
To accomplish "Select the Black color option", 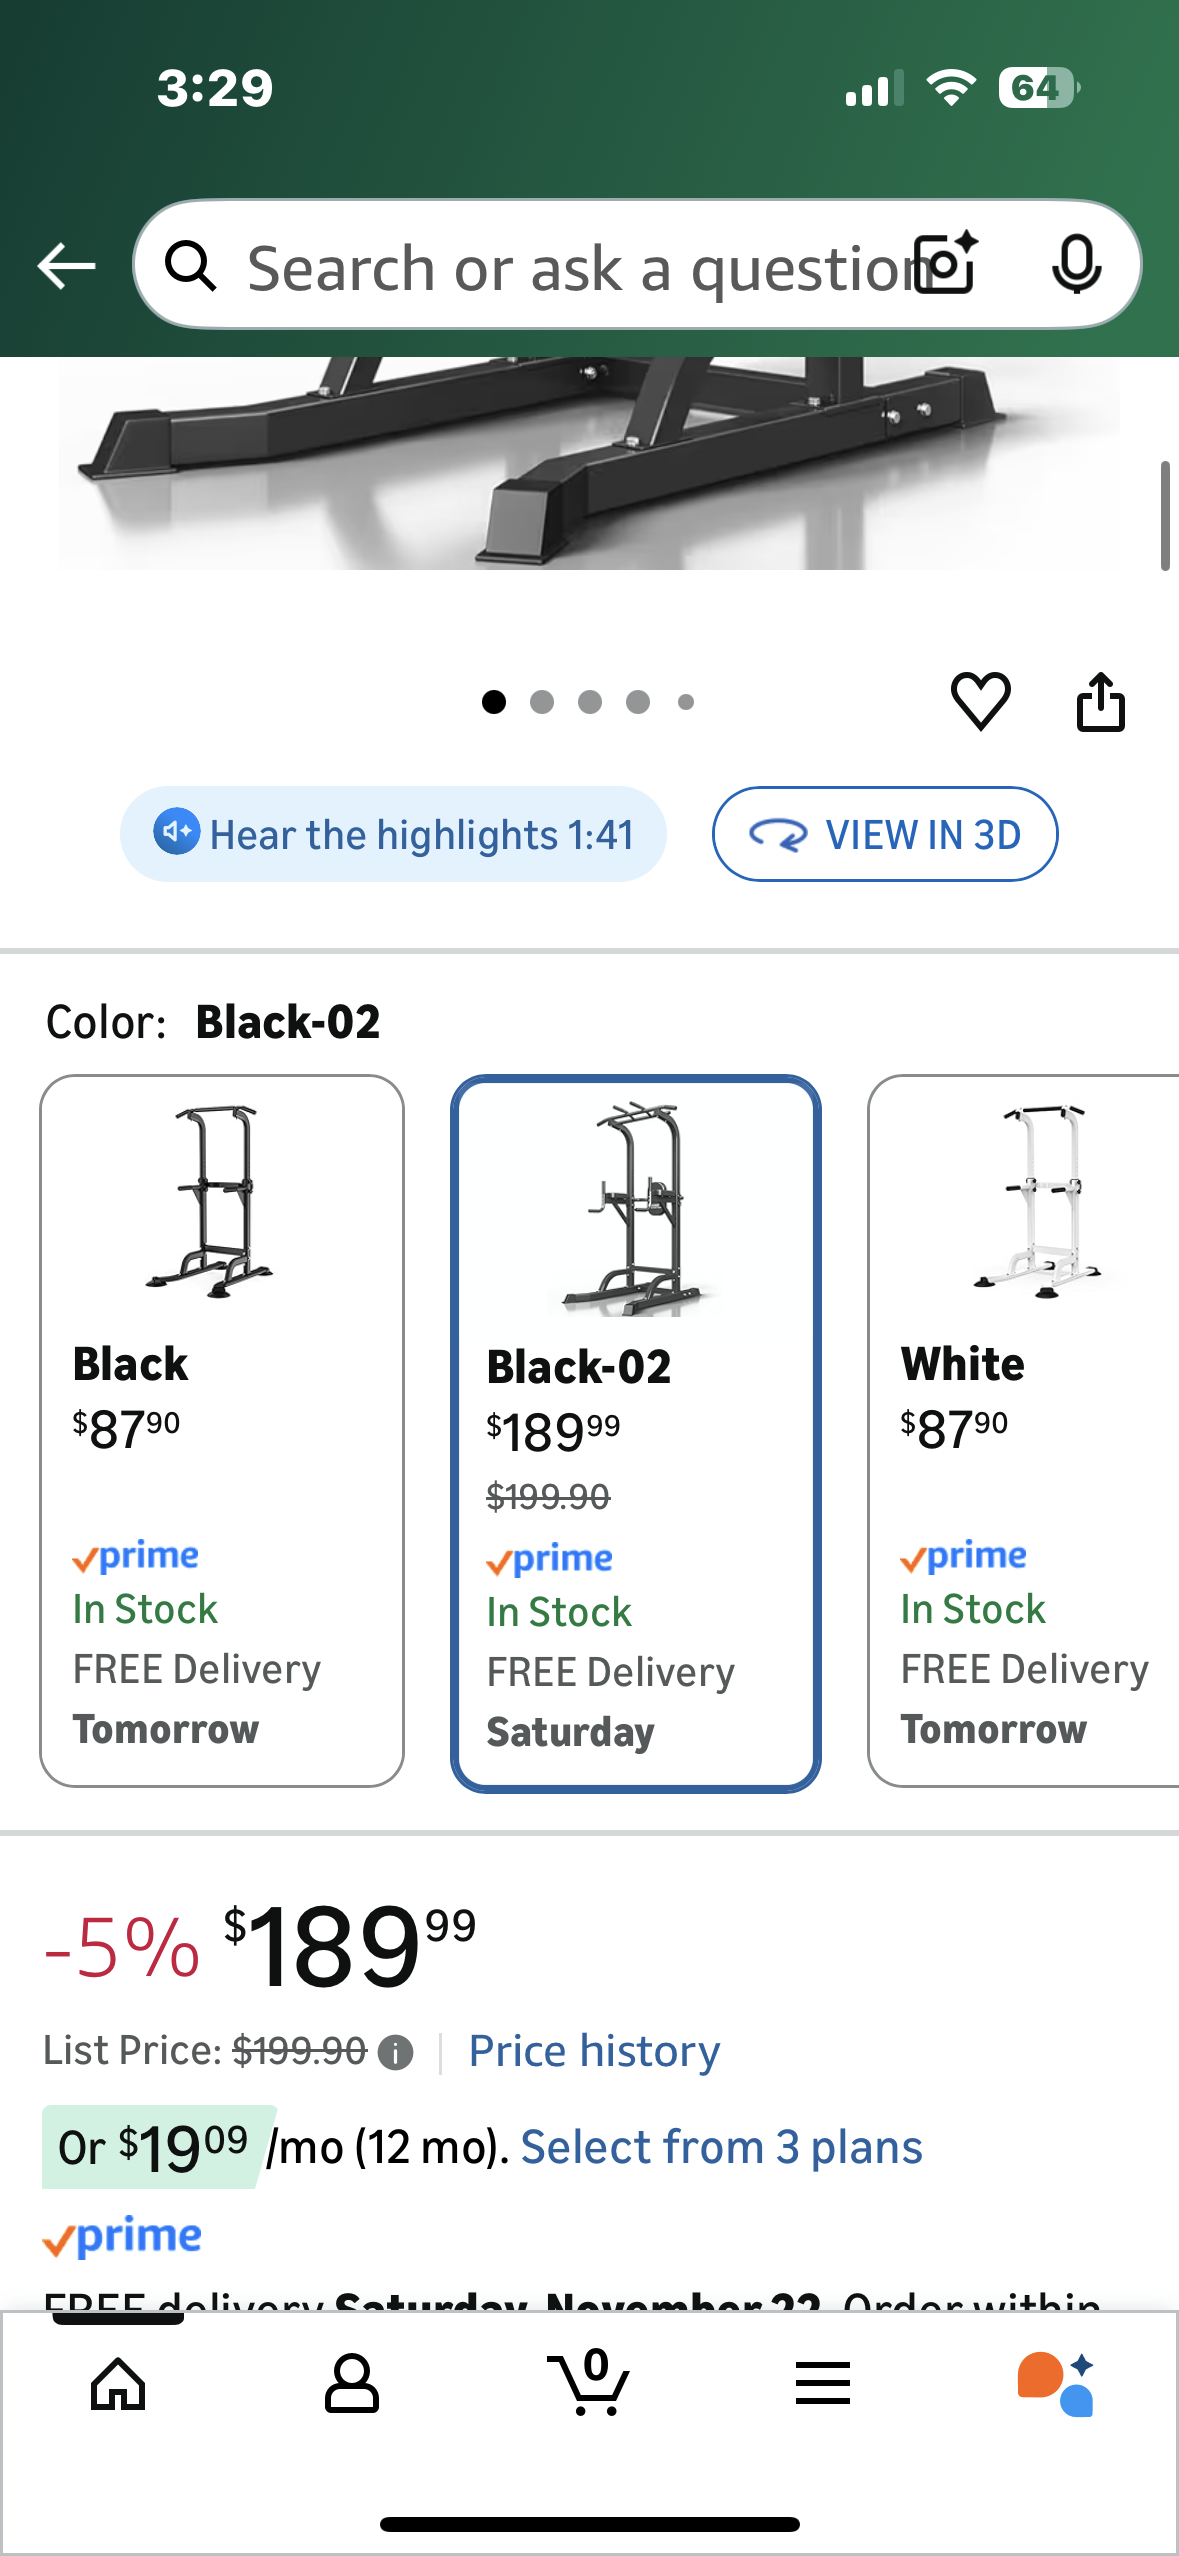I will (222, 1430).
